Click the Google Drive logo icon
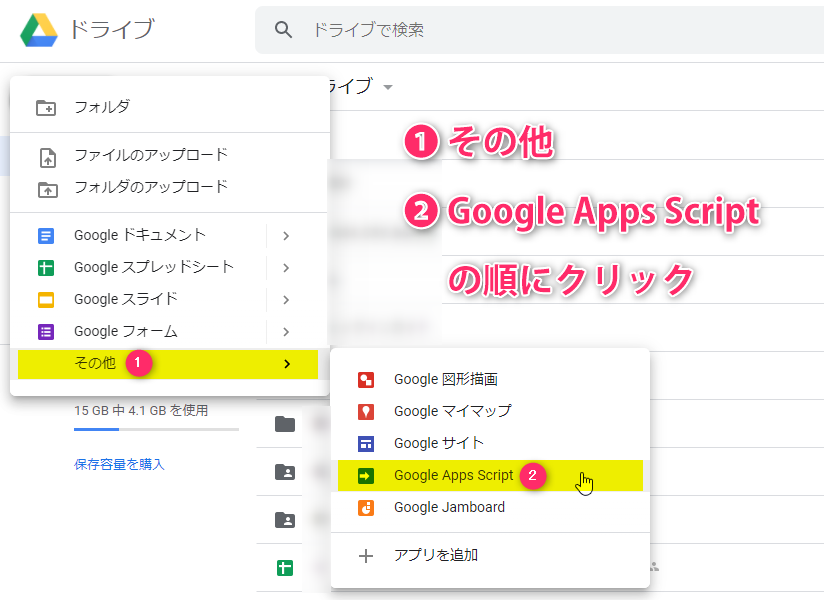The image size is (824, 600). 39,30
